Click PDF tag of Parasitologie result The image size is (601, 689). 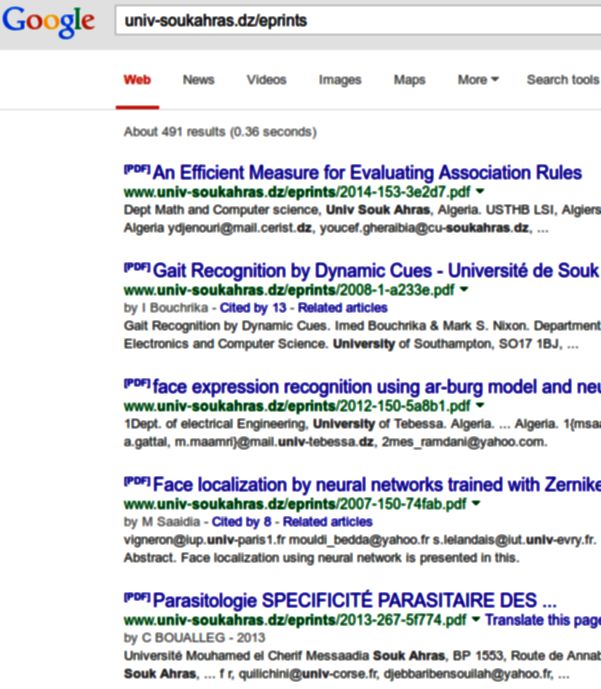[138, 597]
